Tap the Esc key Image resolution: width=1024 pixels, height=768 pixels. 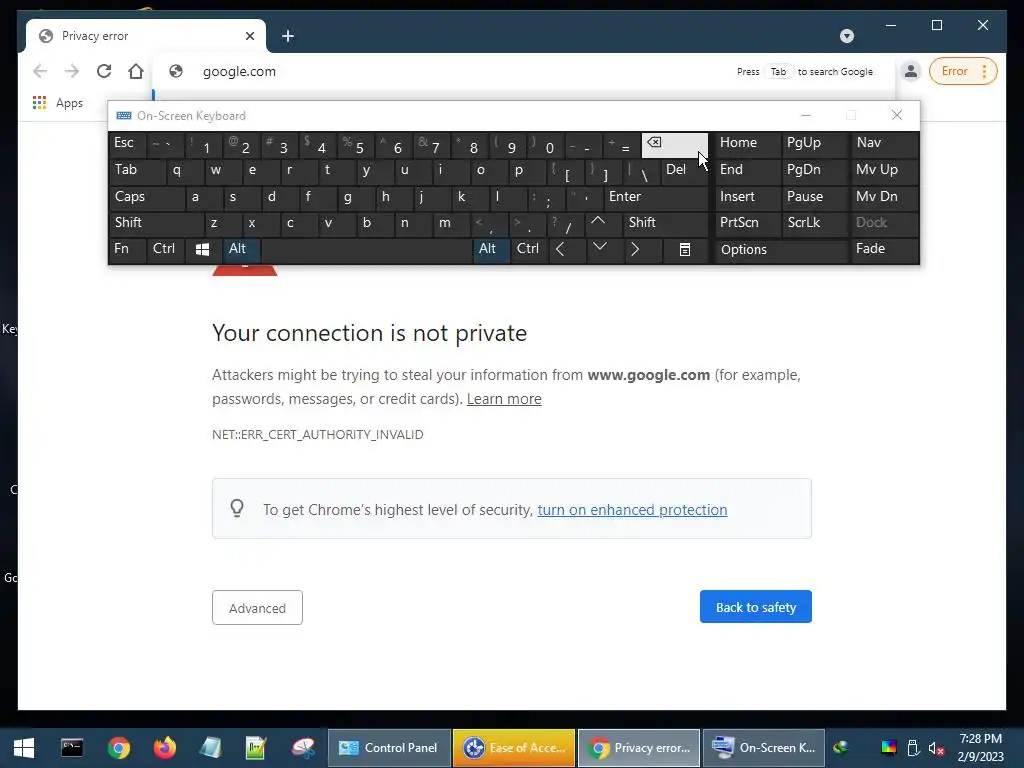point(127,143)
